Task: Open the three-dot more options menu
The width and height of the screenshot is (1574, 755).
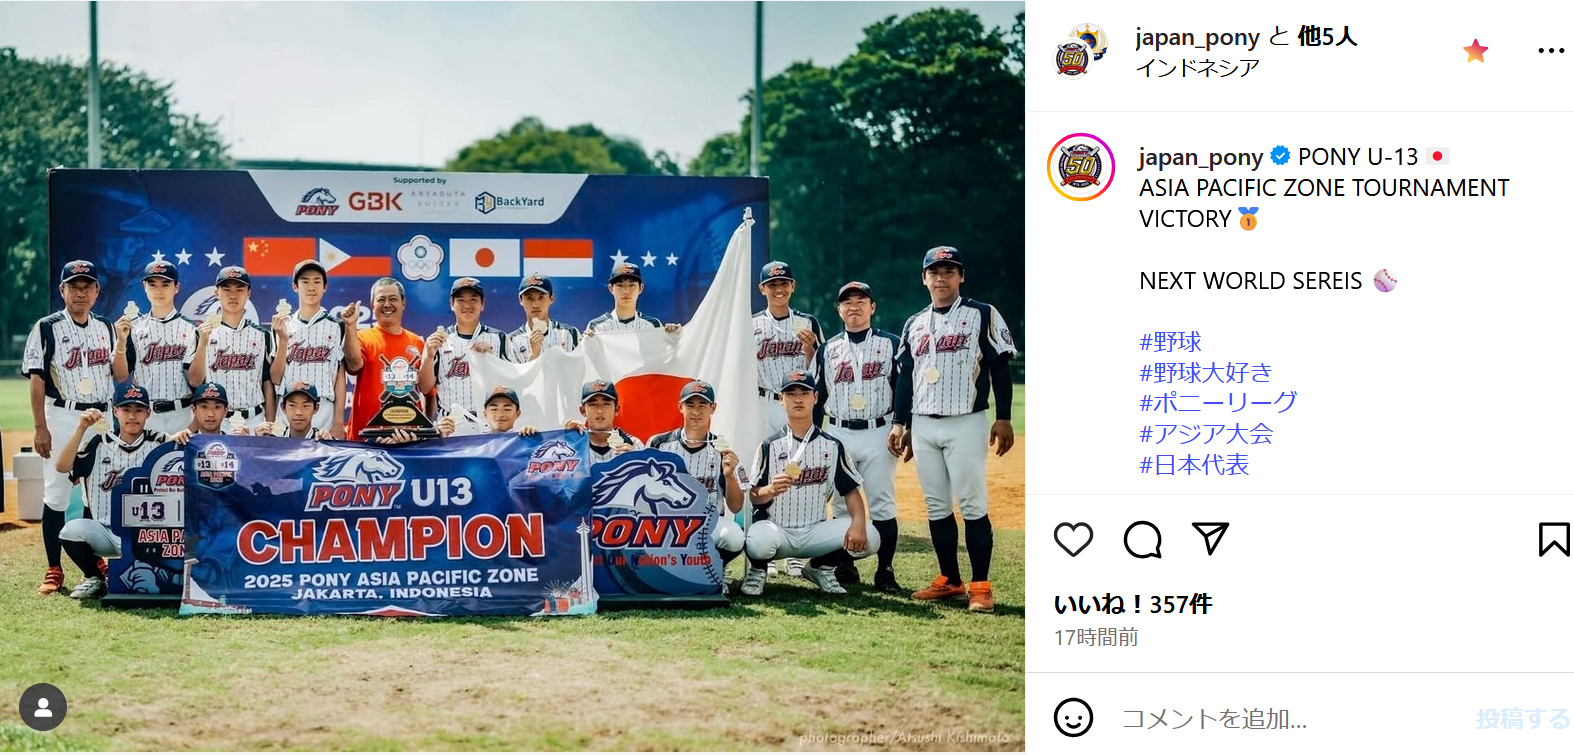Action: 1551,51
